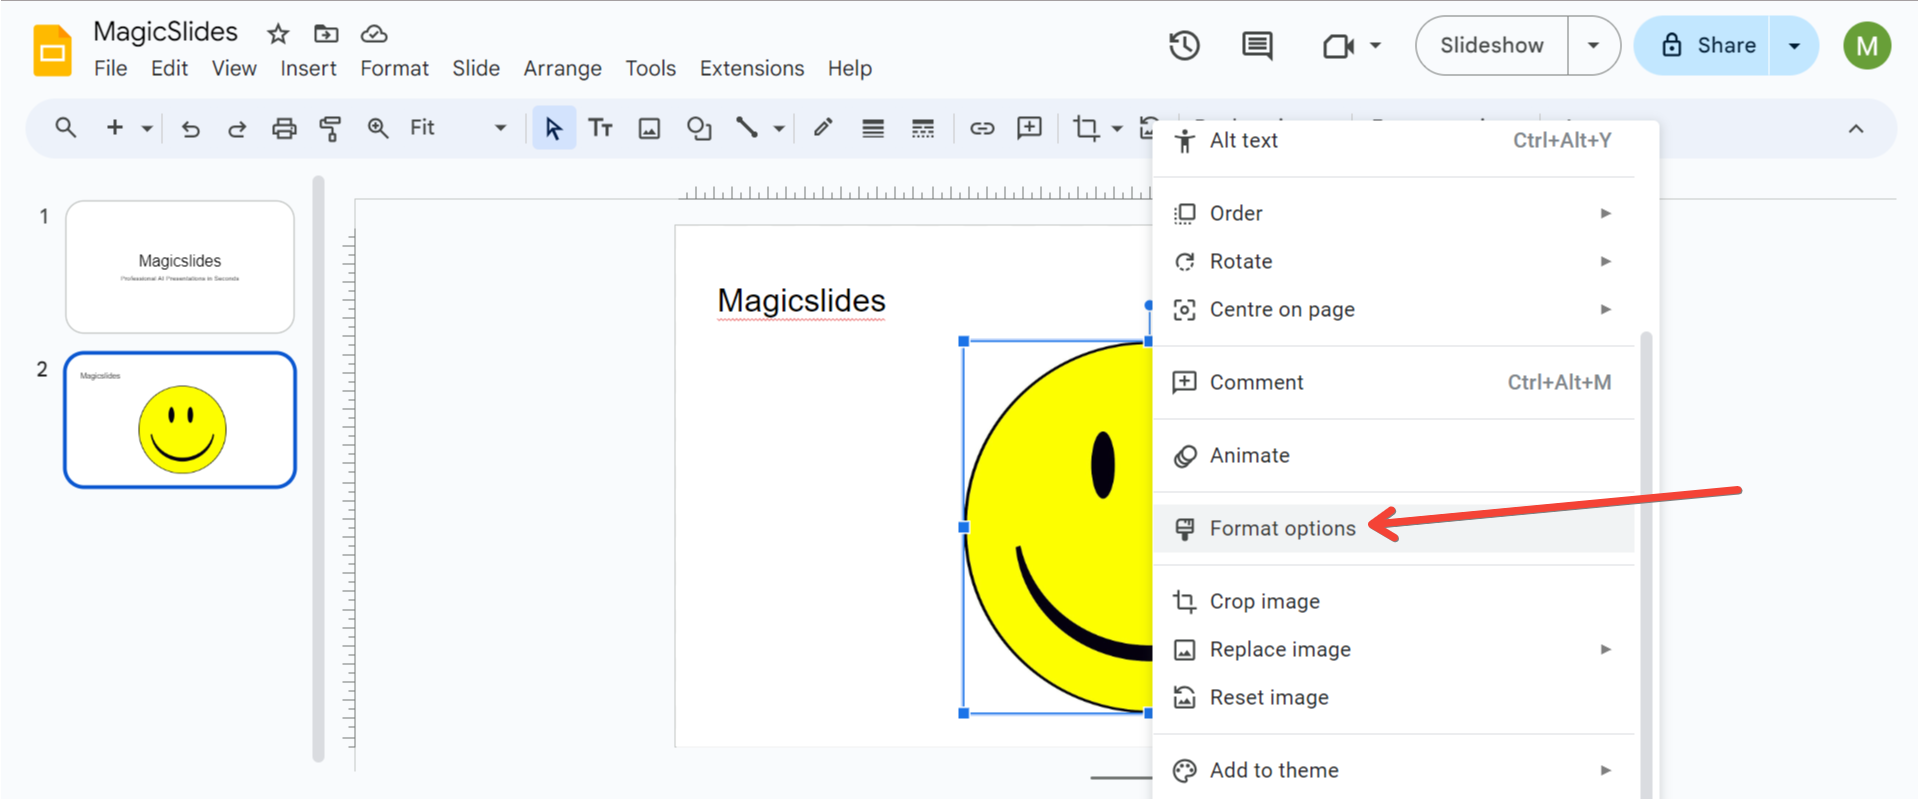This screenshot has width=1918, height=799.
Task: Click the insert image toolbar icon
Action: pyautogui.click(x=649, y=128)
